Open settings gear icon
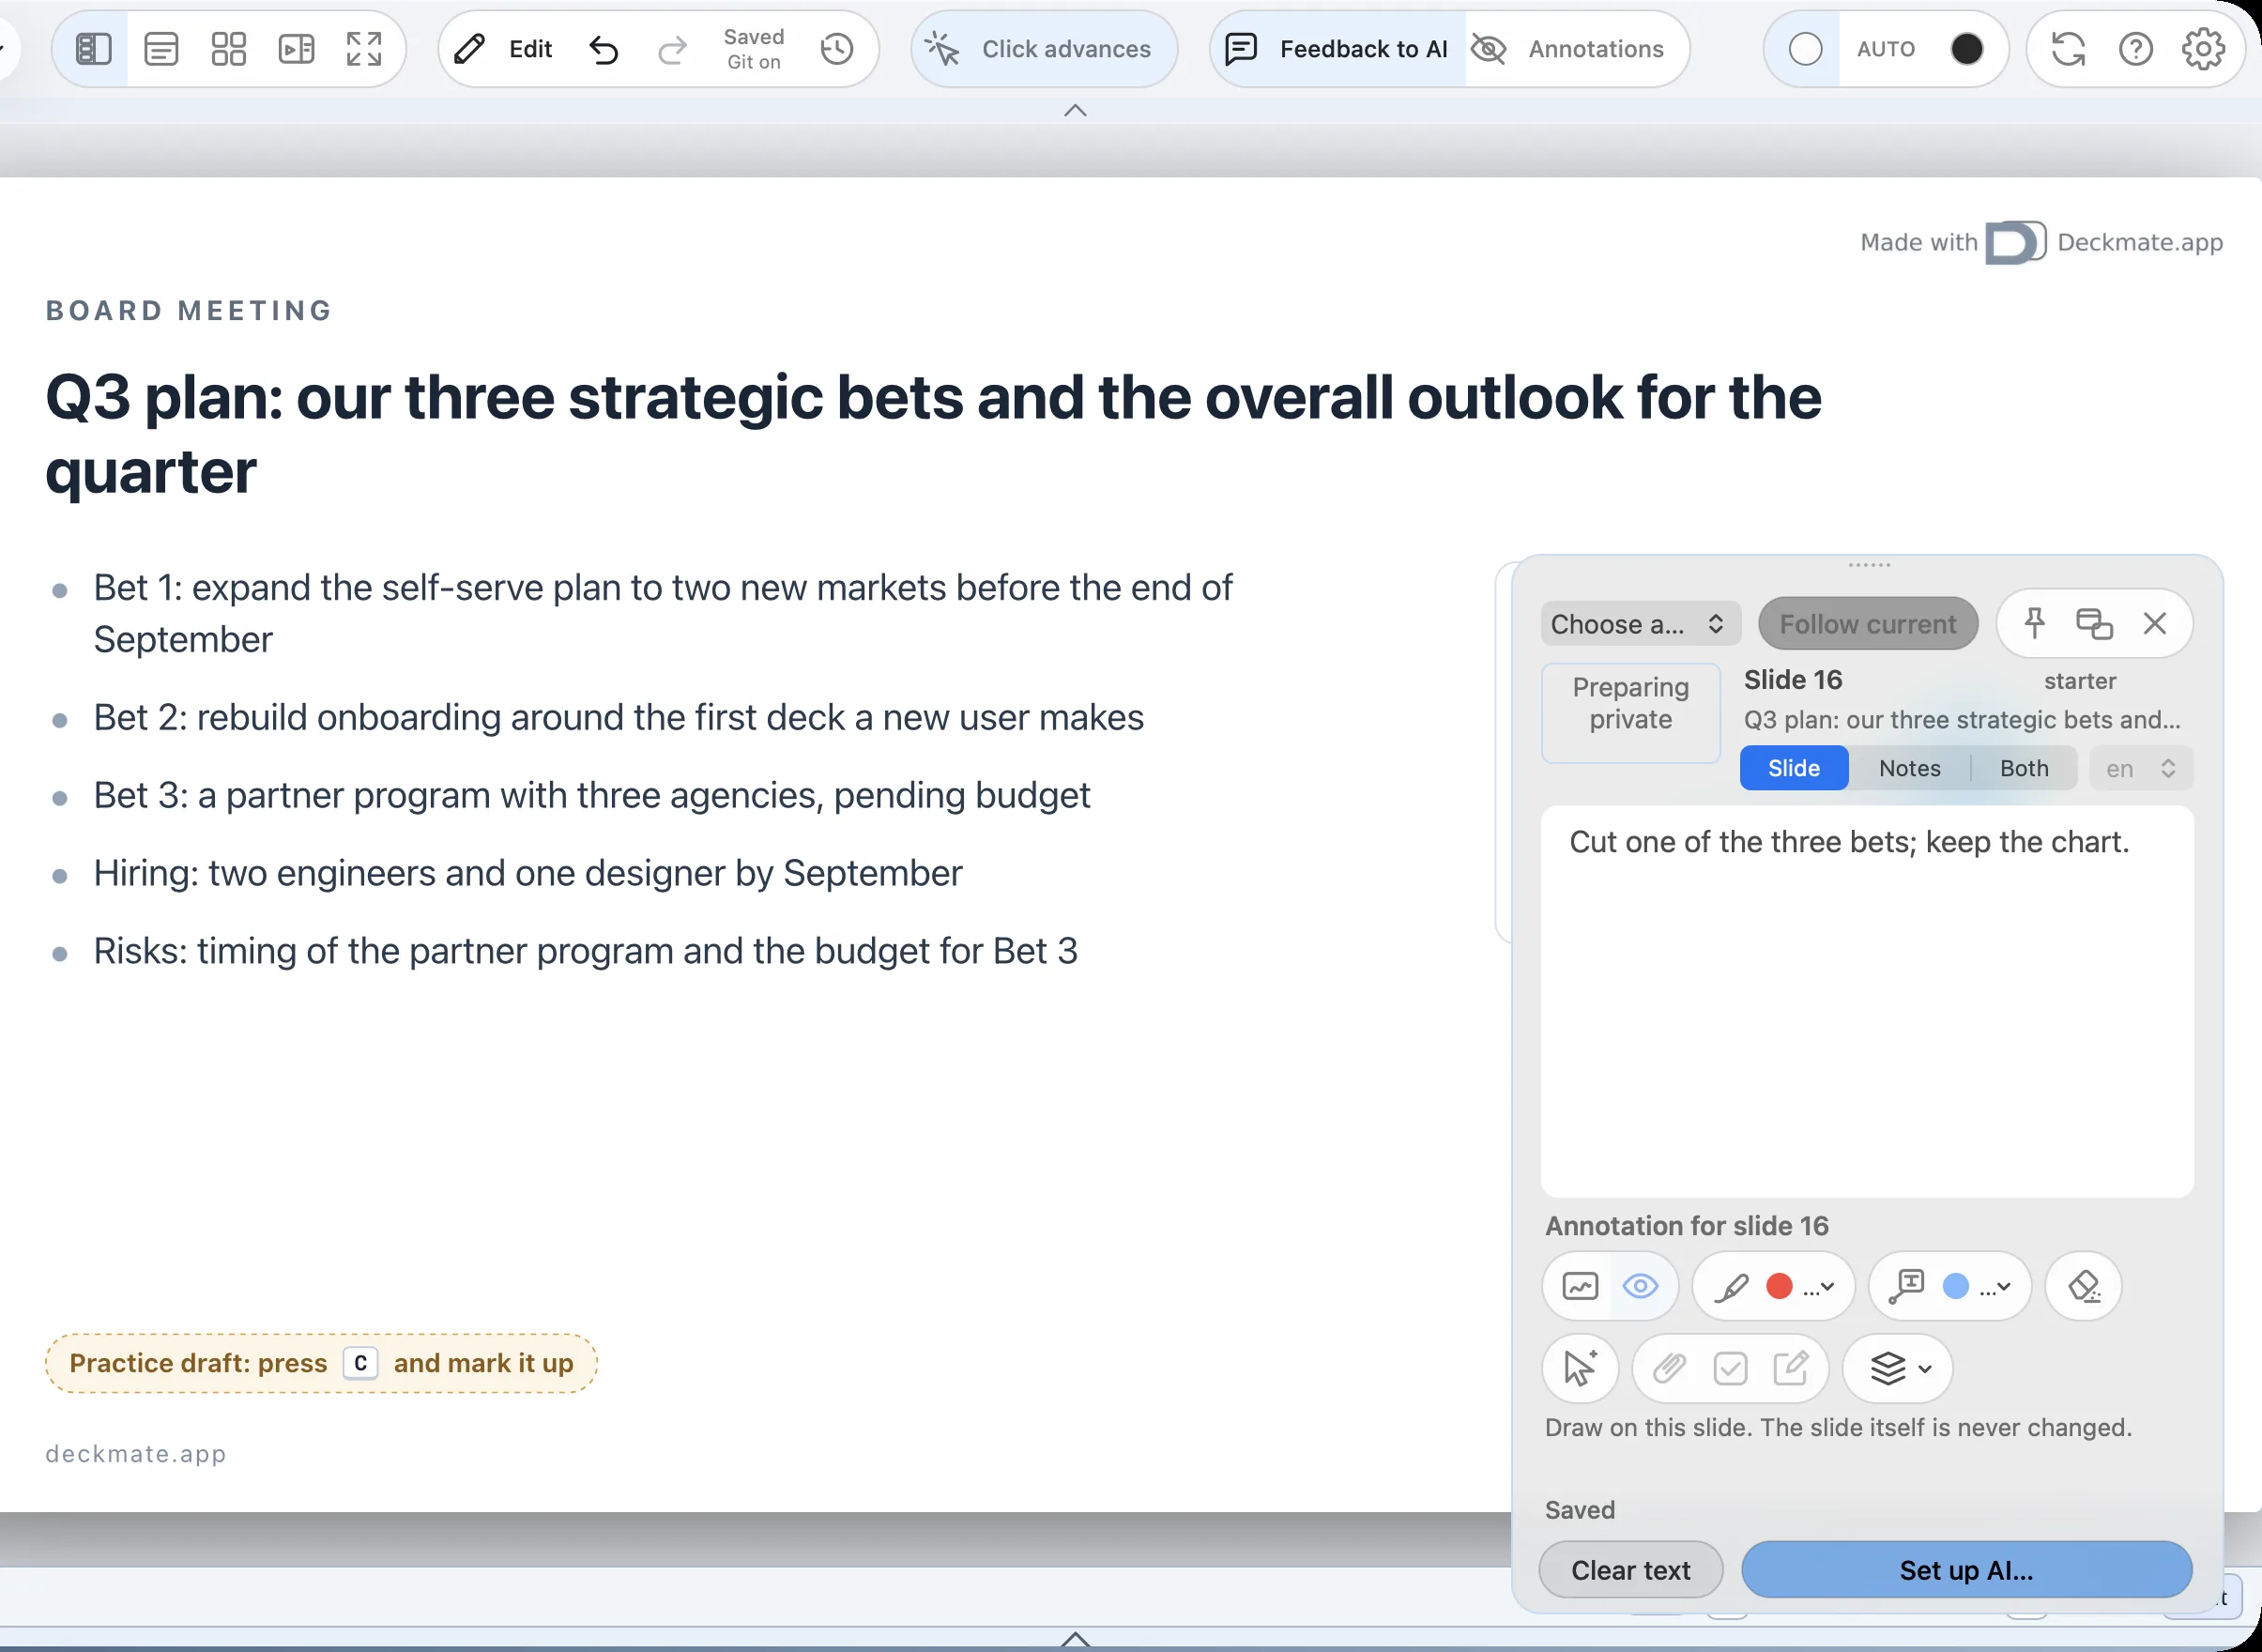The image size is (2262, 1652). coord(2203,49)
